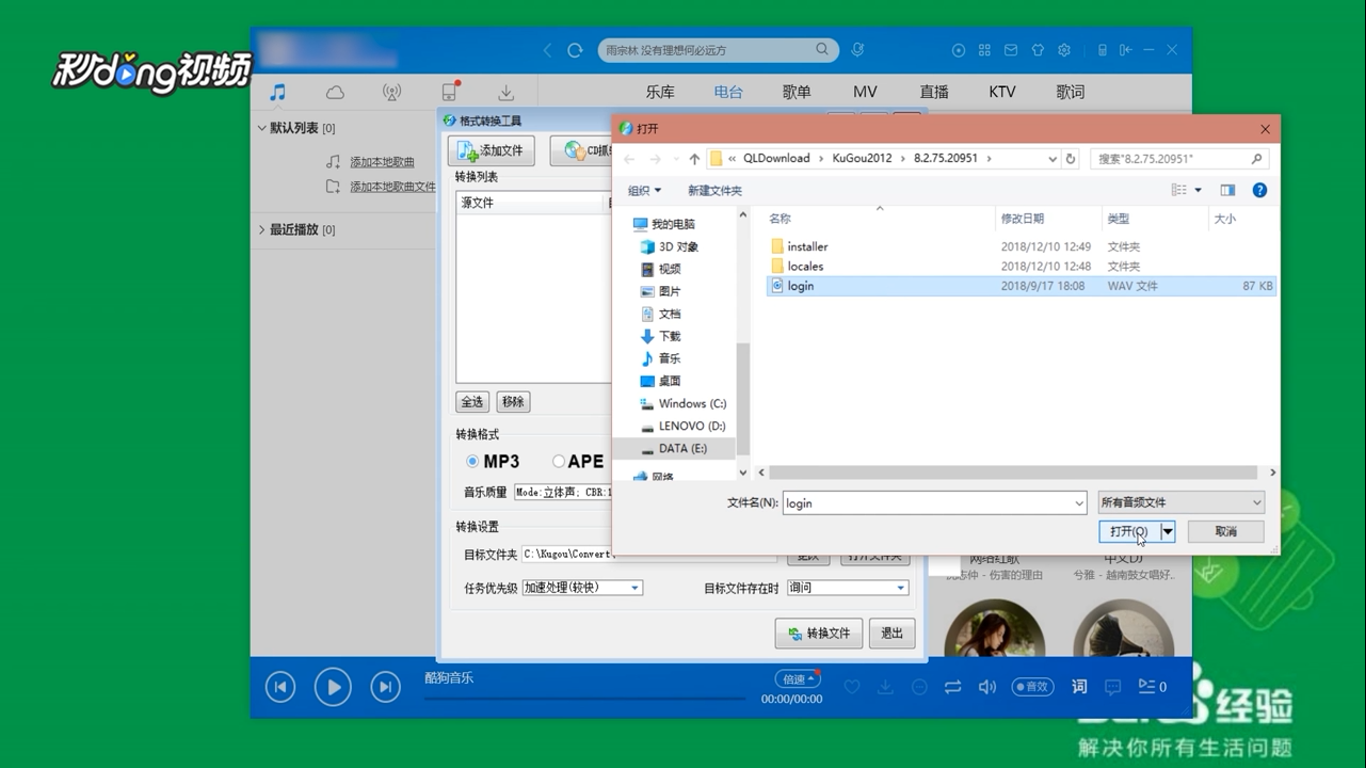
Task: Click the playback progress bar in KuGou
Action: [585, 698]
